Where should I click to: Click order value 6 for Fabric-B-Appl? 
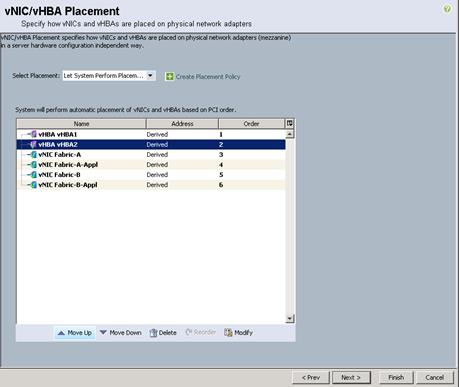pyautogui.click(x=221, y=184)
